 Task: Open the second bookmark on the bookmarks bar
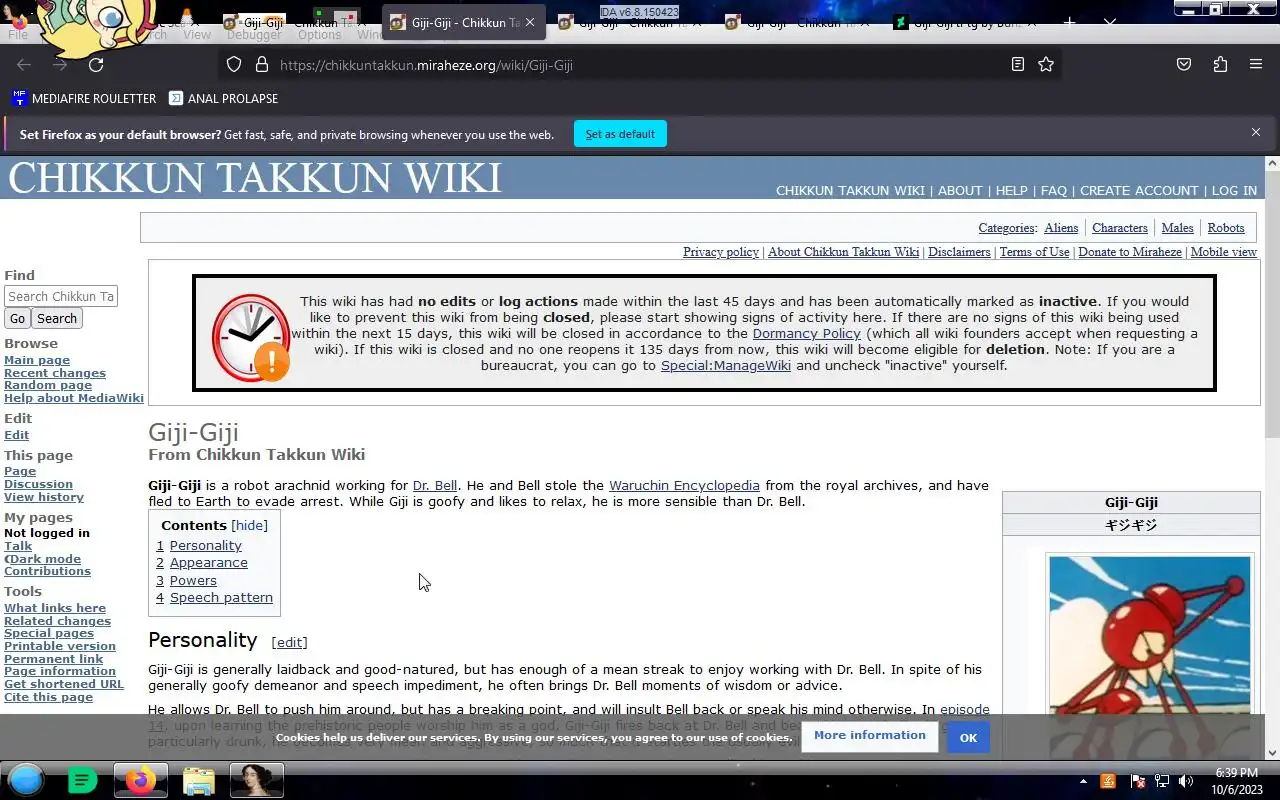(x=223, y=98)
